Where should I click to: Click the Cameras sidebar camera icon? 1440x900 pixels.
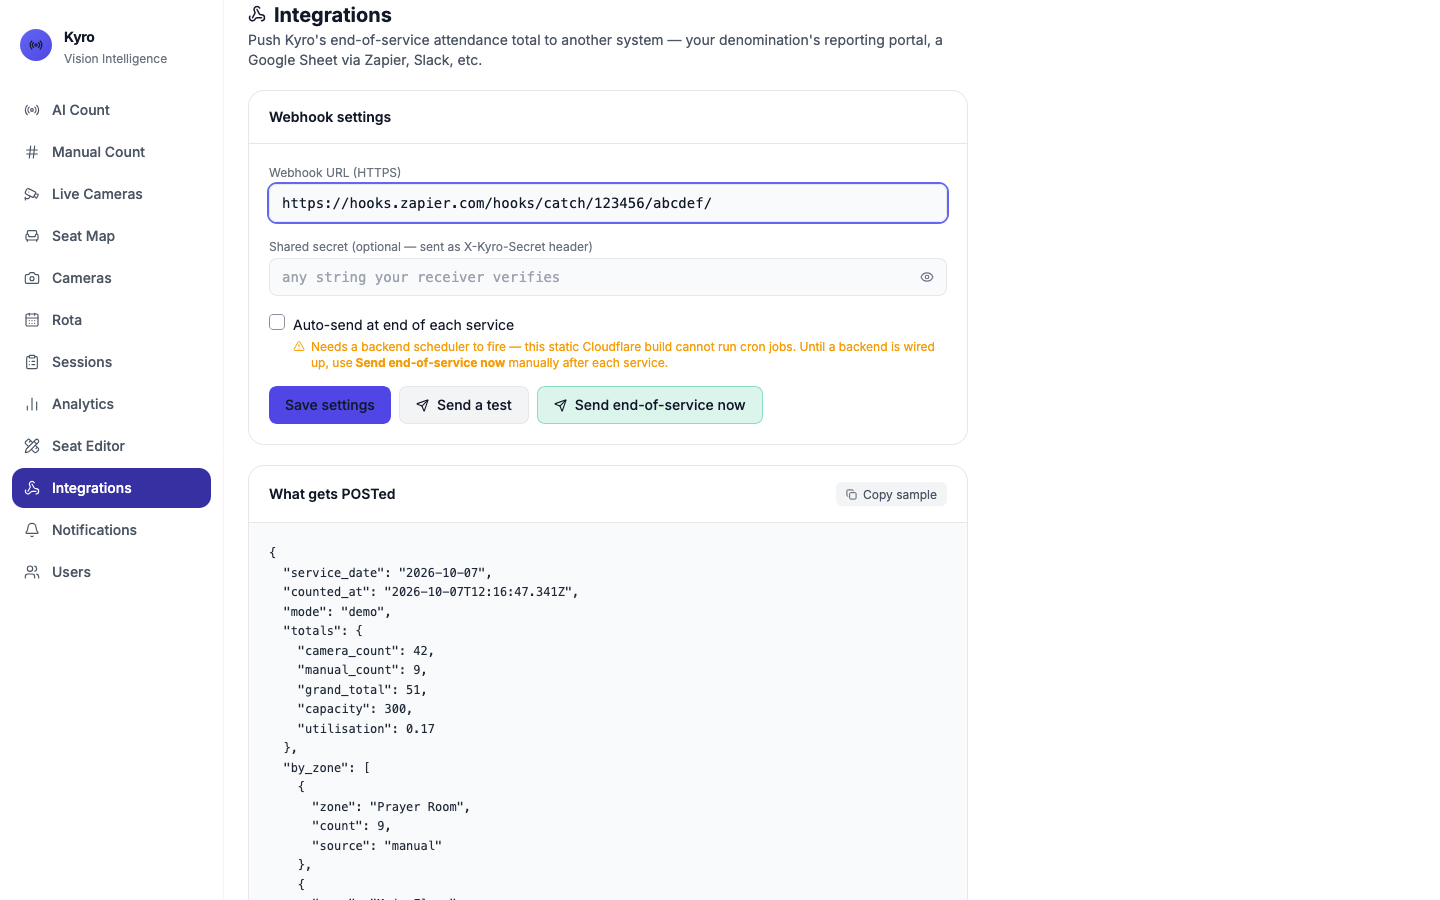click(x=32, y=278)
